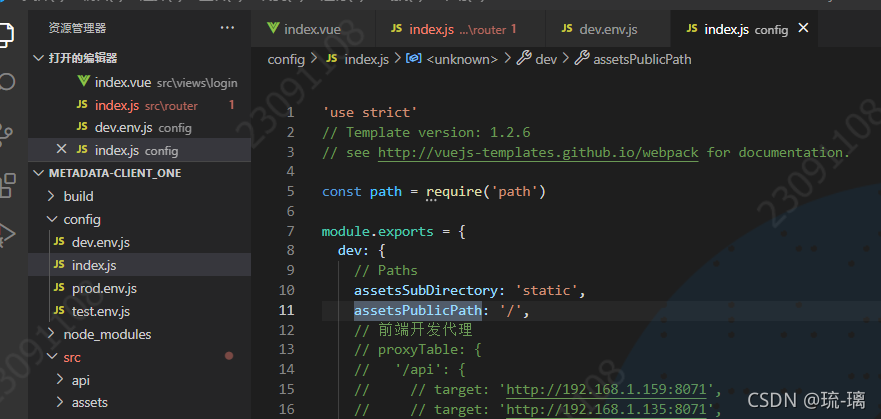Collapse METADATA-CLIENT_ONE project section
The width and height of the screenshot is (881, 419).
(x=38, y=173)
